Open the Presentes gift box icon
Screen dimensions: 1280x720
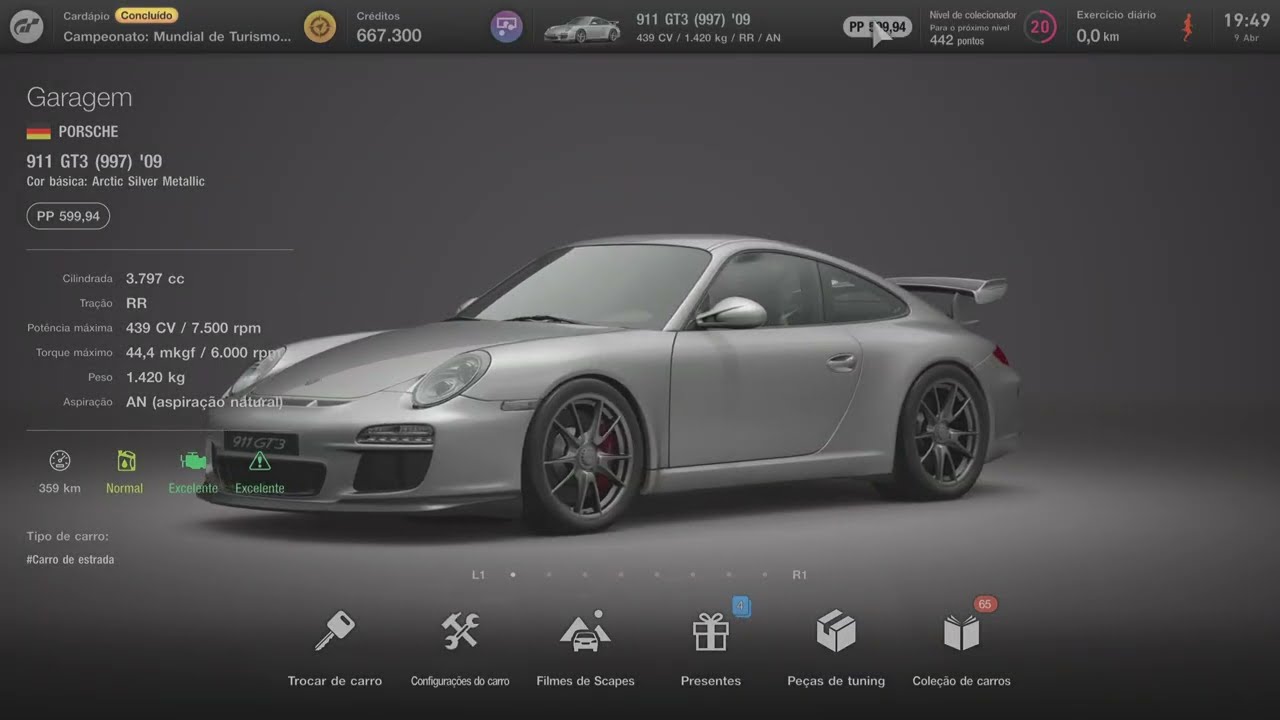[711, 632]
